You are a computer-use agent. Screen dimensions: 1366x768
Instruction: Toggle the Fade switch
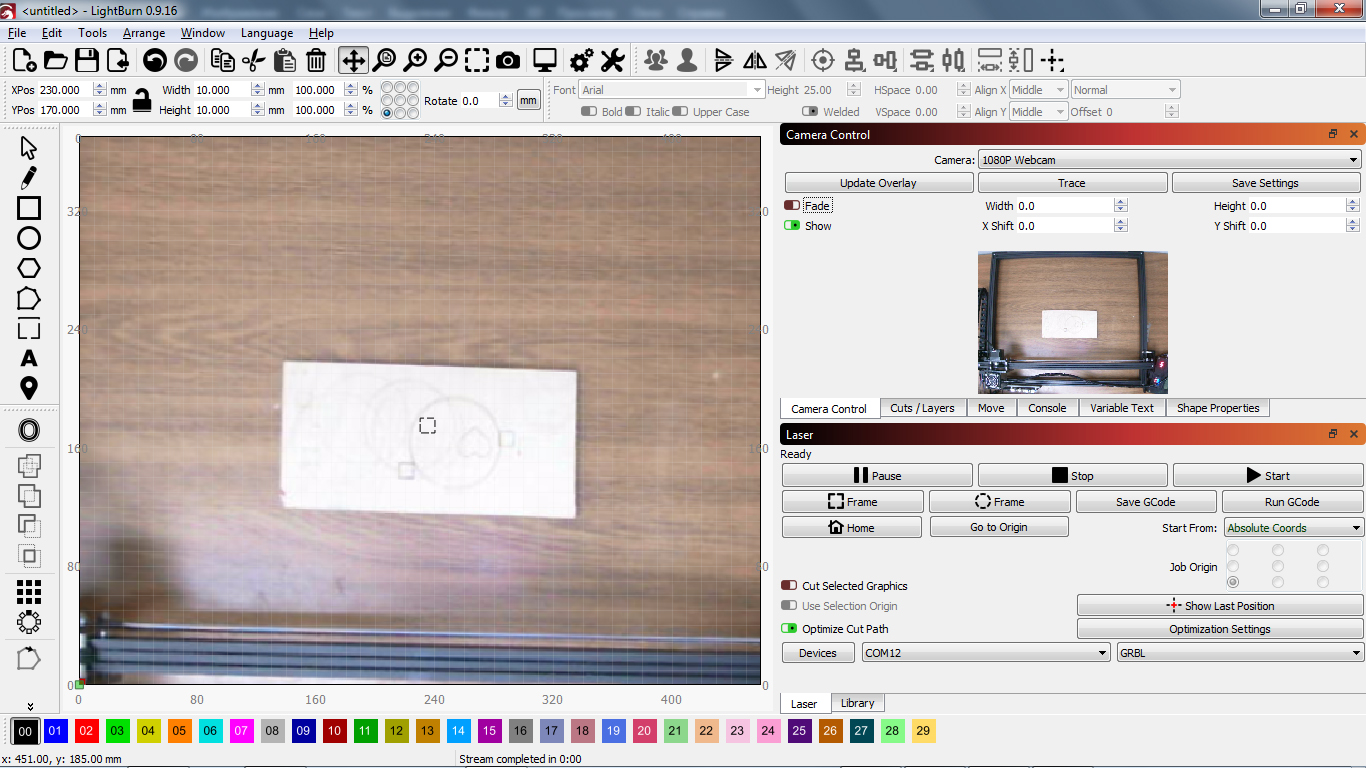click(791, 206)
